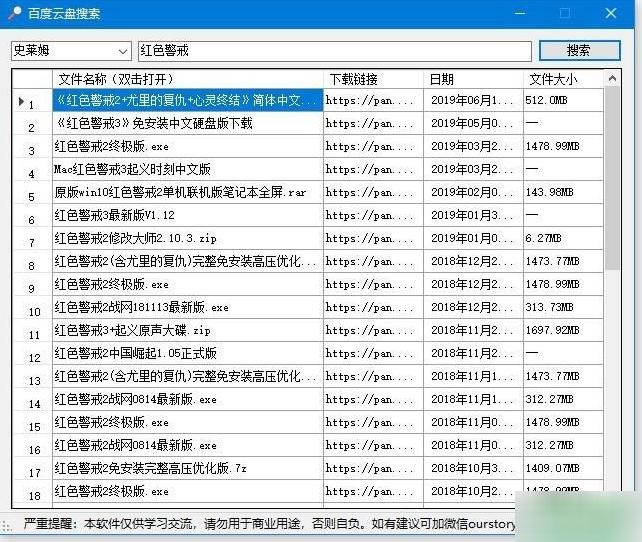Click the 文件大小 column header

pyautogui.click(x=563, y=79)
